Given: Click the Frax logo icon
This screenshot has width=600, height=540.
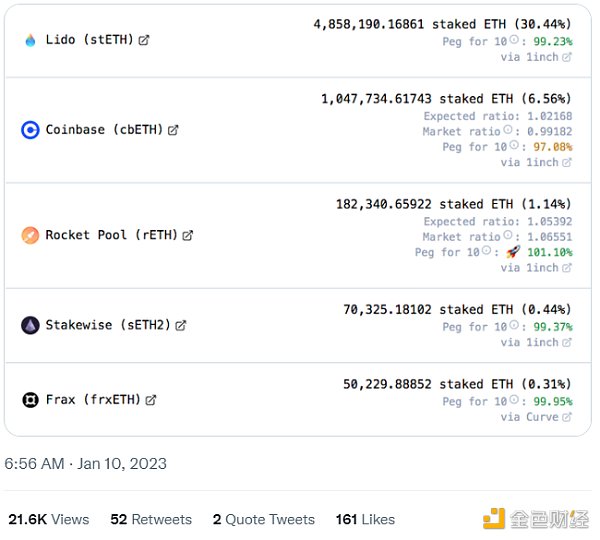Looking at the screenshot, I should (x=30, y=400).
